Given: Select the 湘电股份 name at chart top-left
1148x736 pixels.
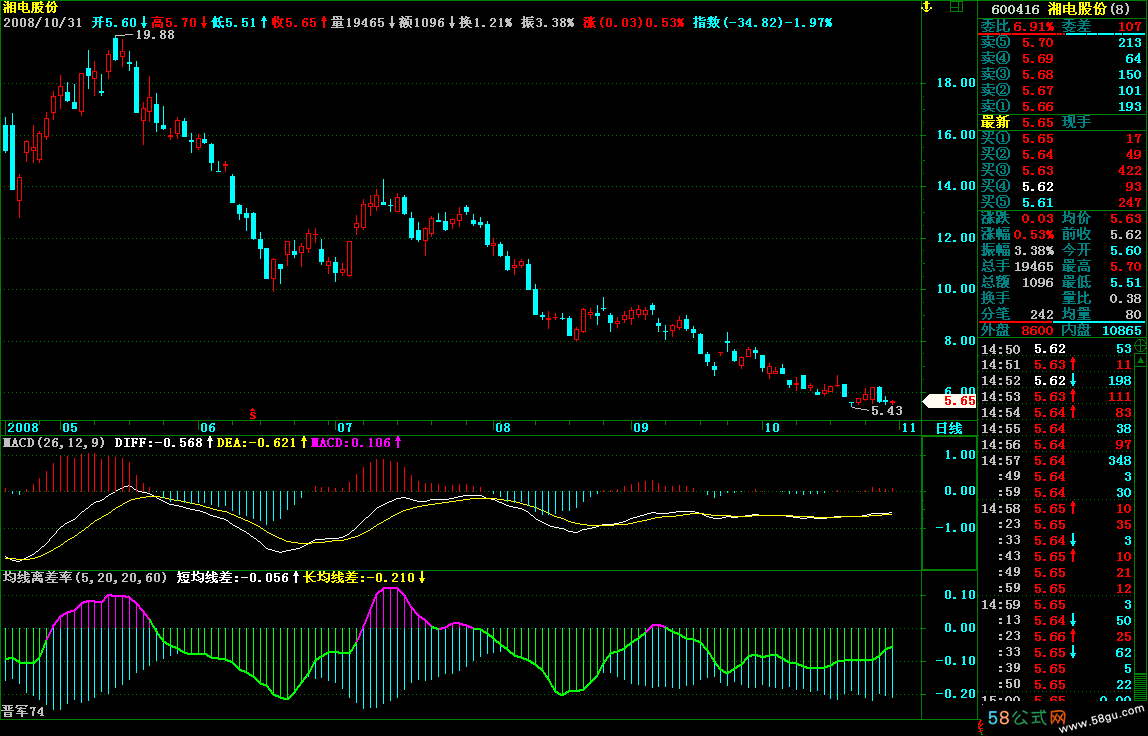Looking at the screenshot, I should click(x=31, y=7).
